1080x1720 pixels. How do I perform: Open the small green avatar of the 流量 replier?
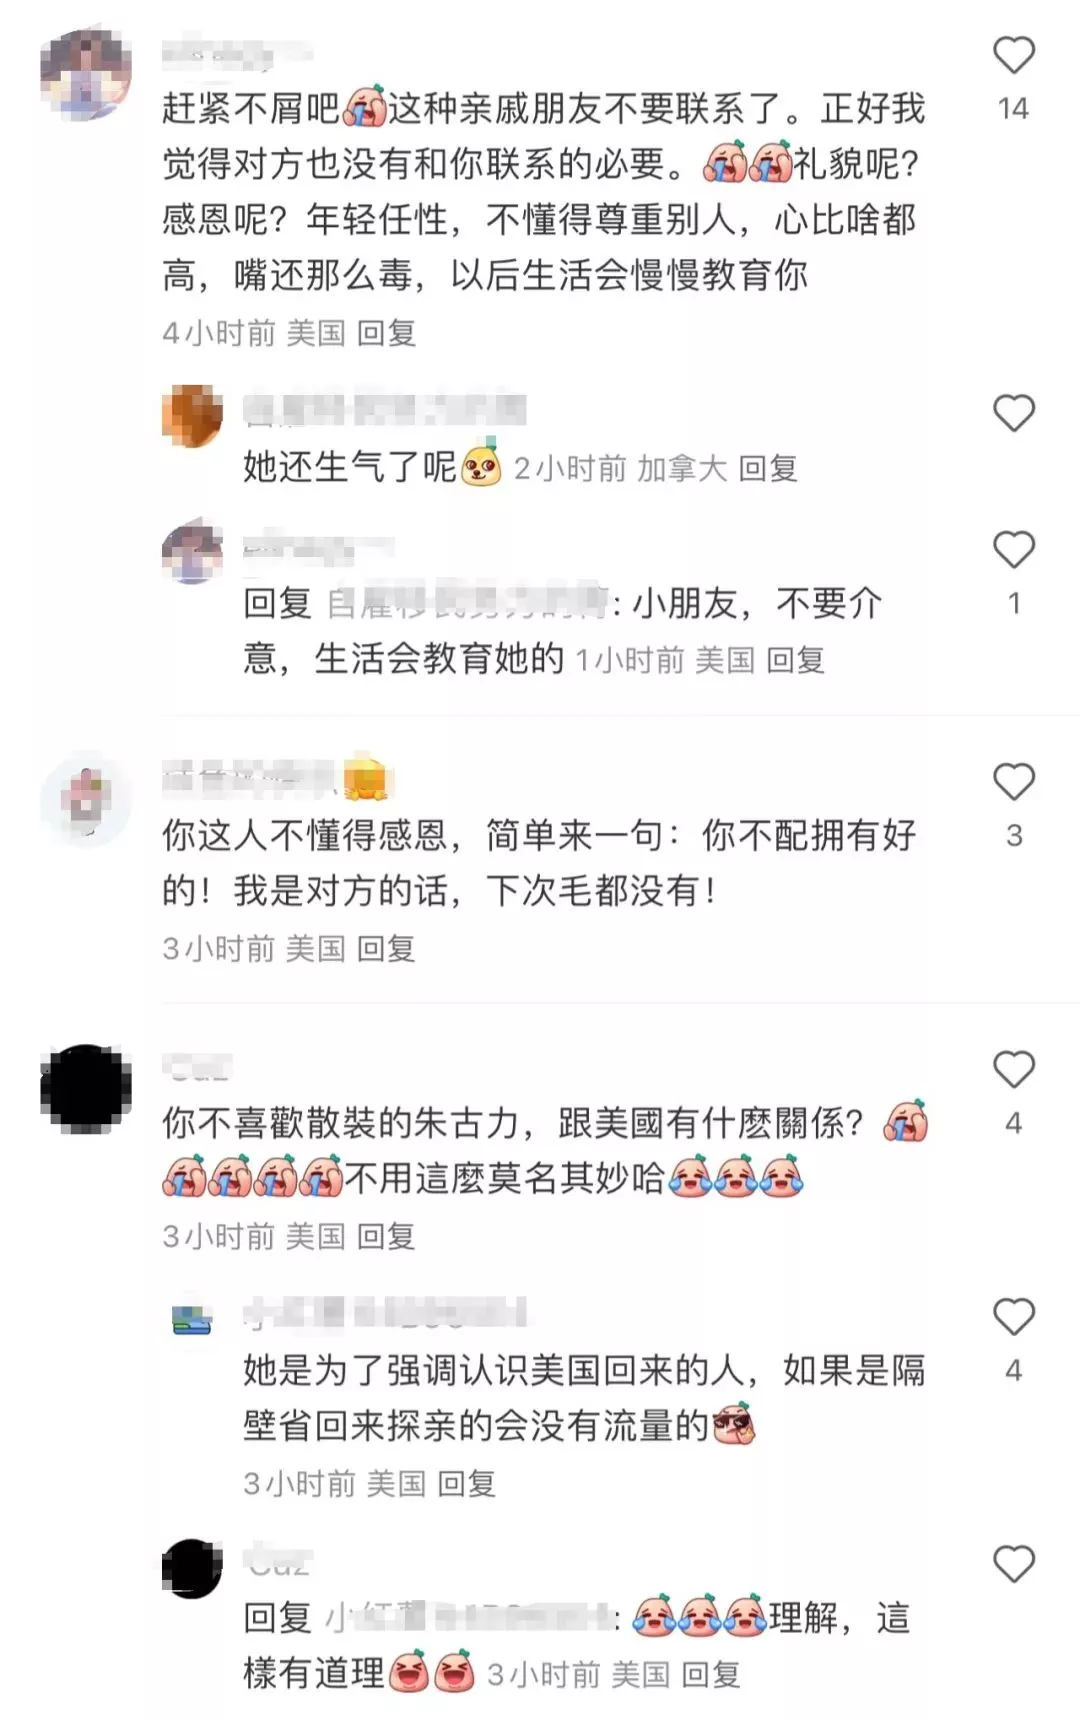click(192, 1320)
